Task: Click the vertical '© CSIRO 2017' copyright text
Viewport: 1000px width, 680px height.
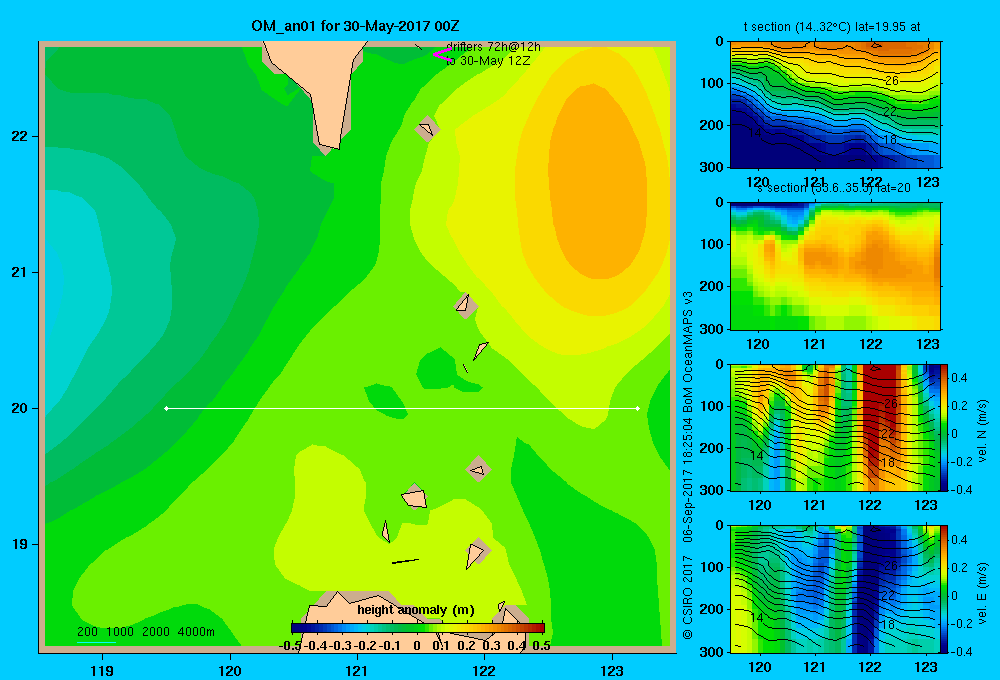Action: pyautogui.click(x=688, y=597)
